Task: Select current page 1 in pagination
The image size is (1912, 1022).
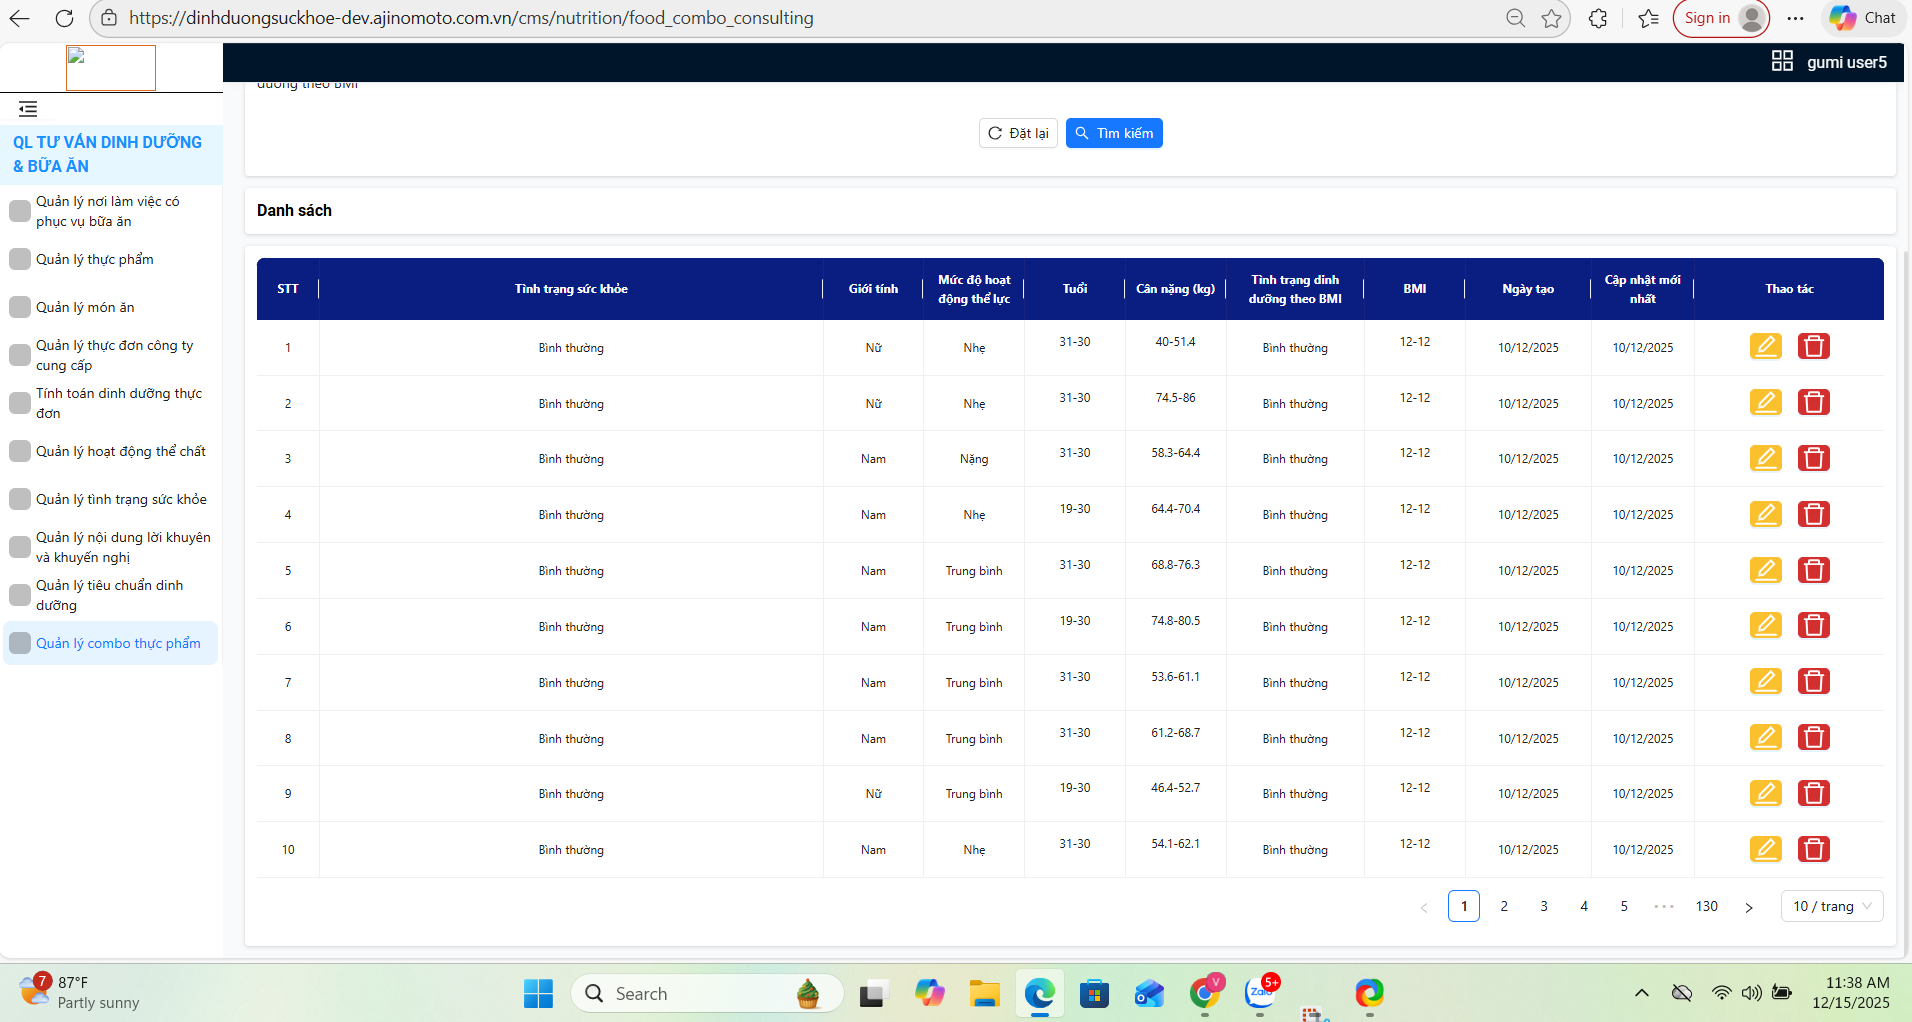Action: (1464, 906)
